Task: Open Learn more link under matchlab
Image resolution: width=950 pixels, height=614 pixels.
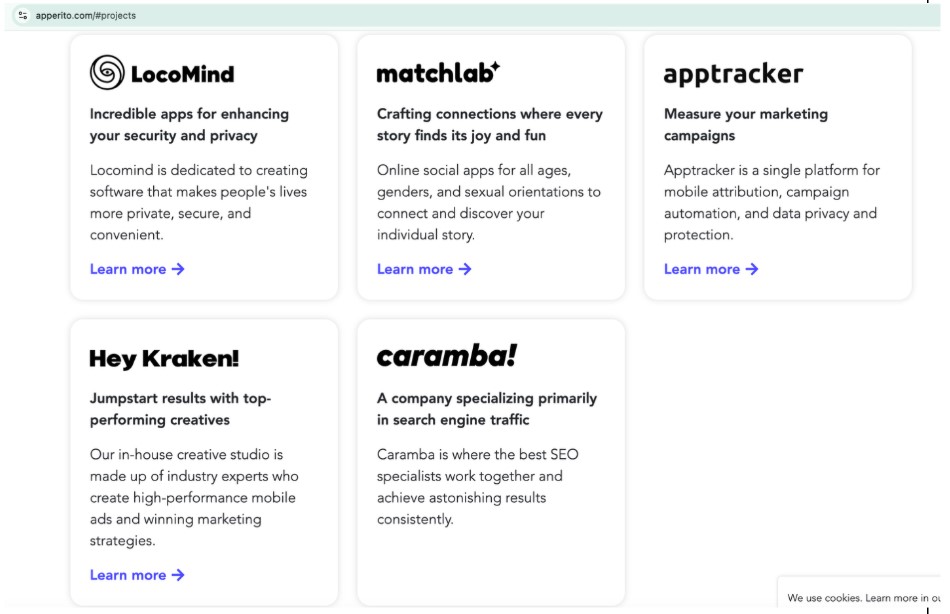Action: click(415, 269)
